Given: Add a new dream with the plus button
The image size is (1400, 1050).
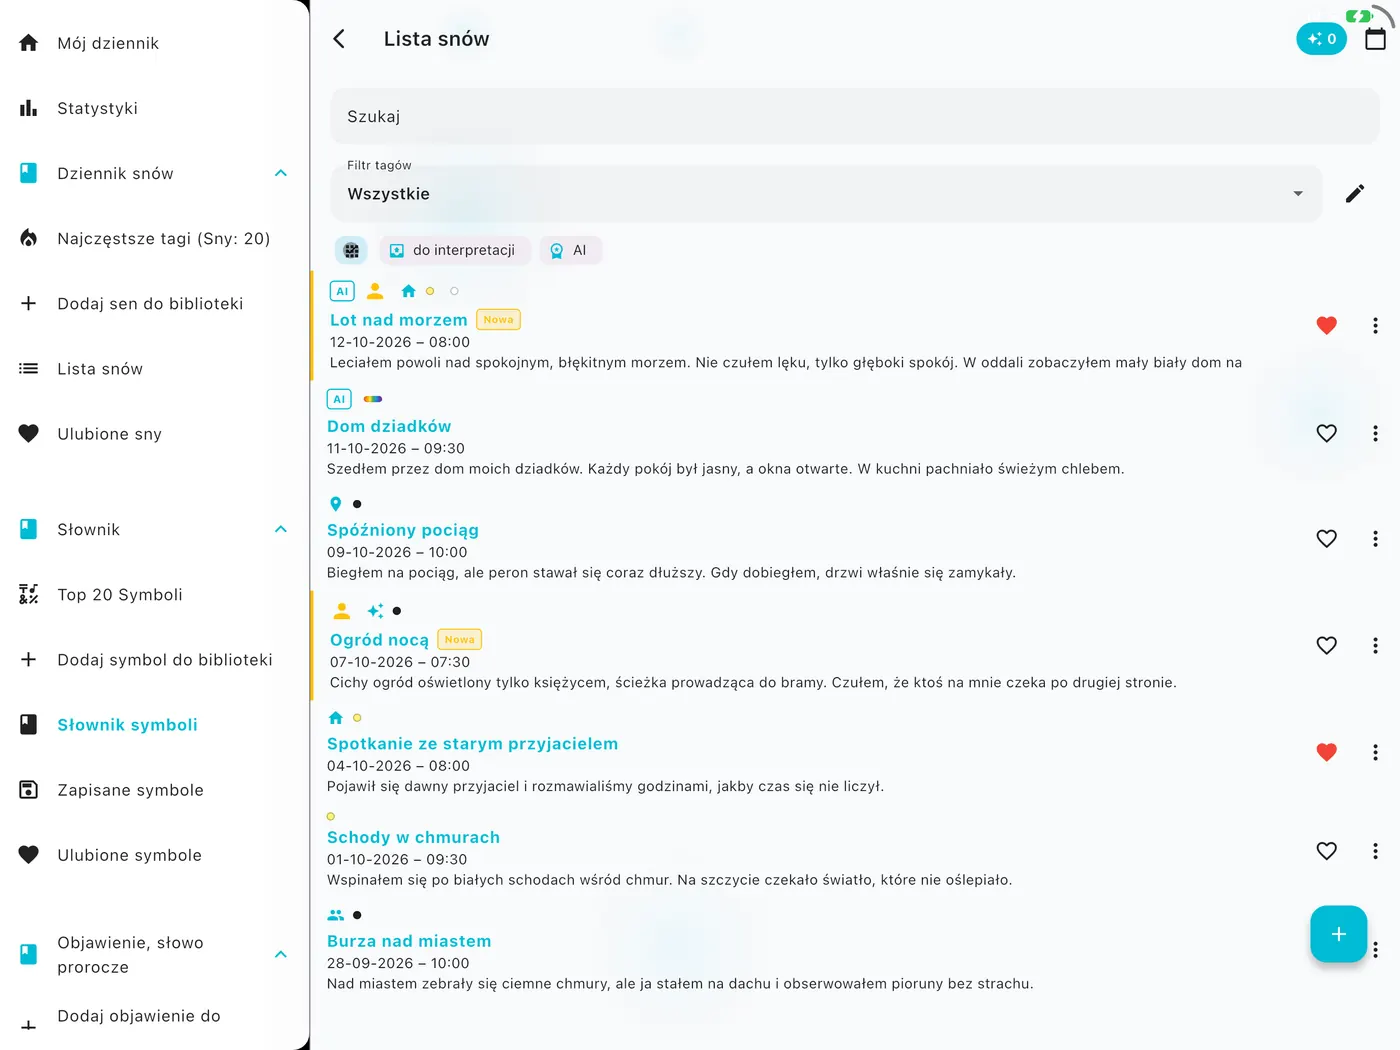Looking at the screenshot, I should point(1338,934).
